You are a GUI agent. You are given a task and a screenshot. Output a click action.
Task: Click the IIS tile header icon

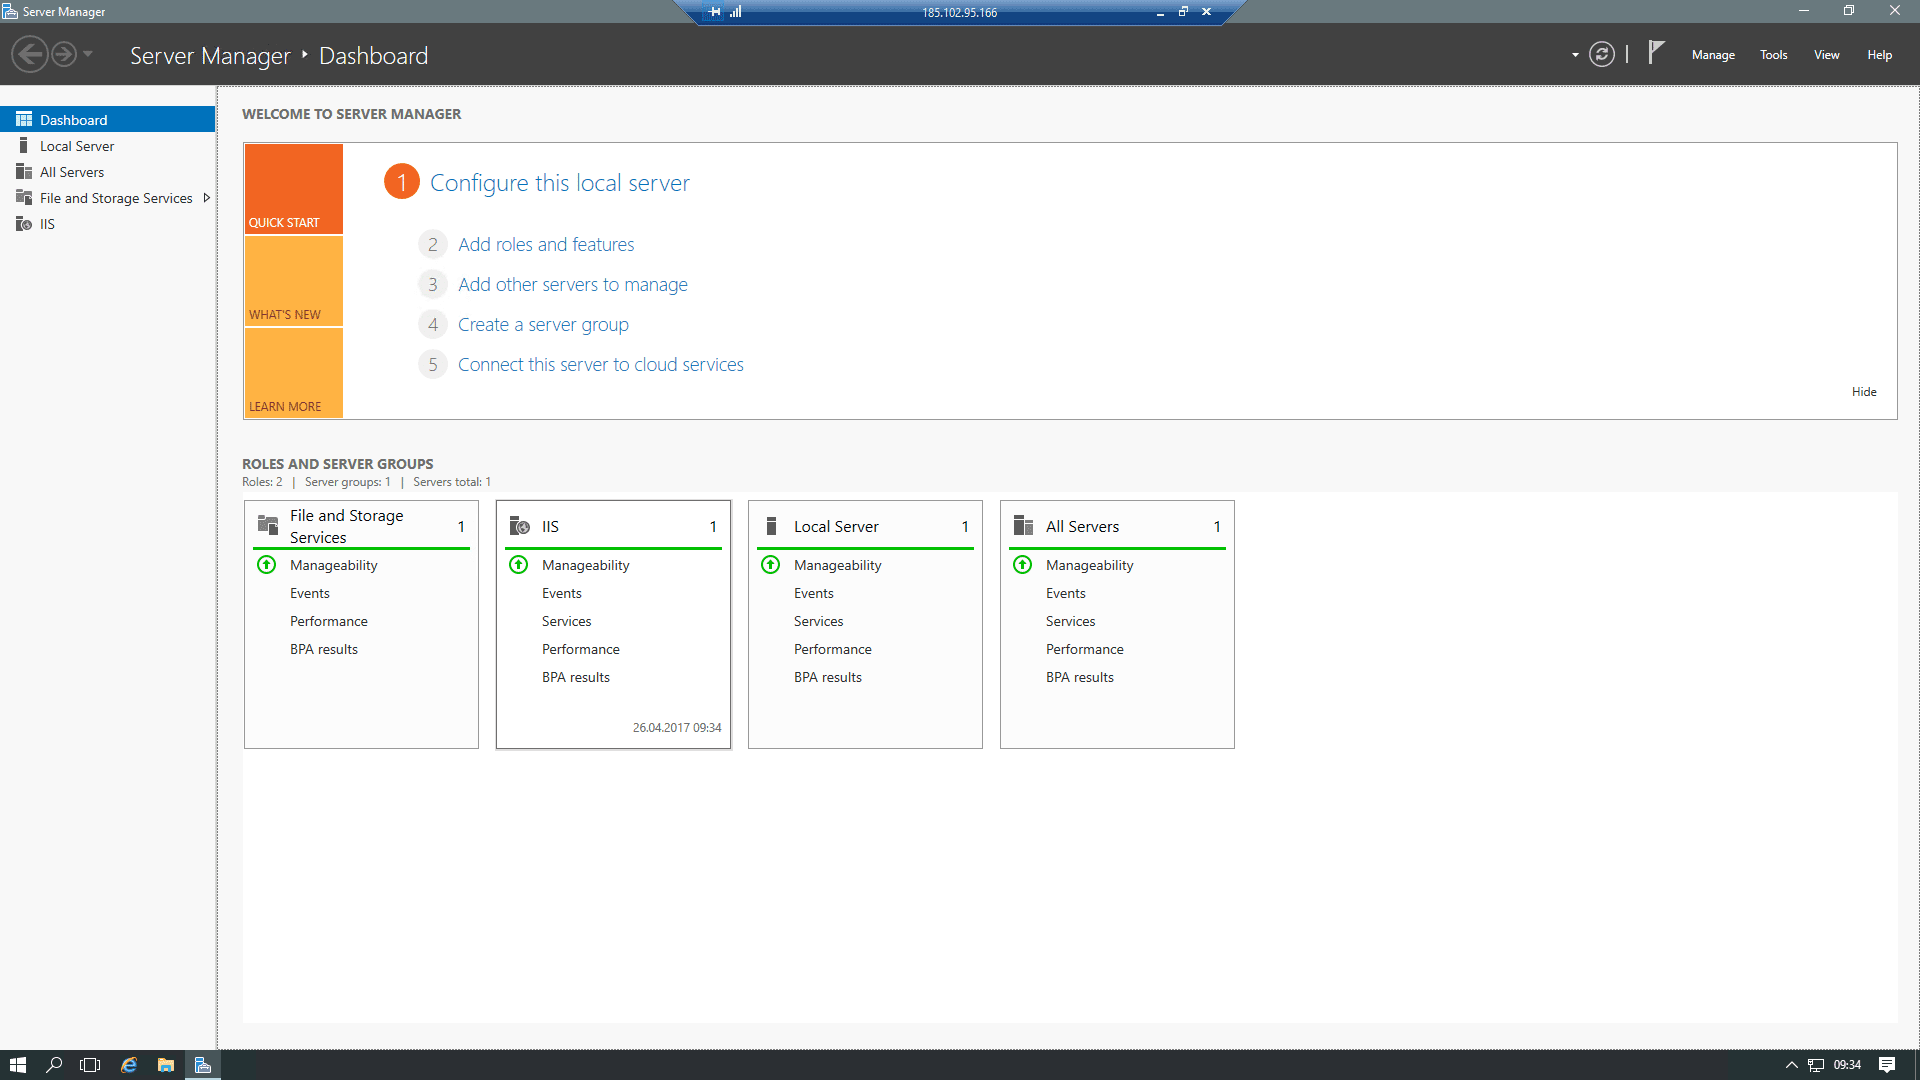click(x=519, y=526)
